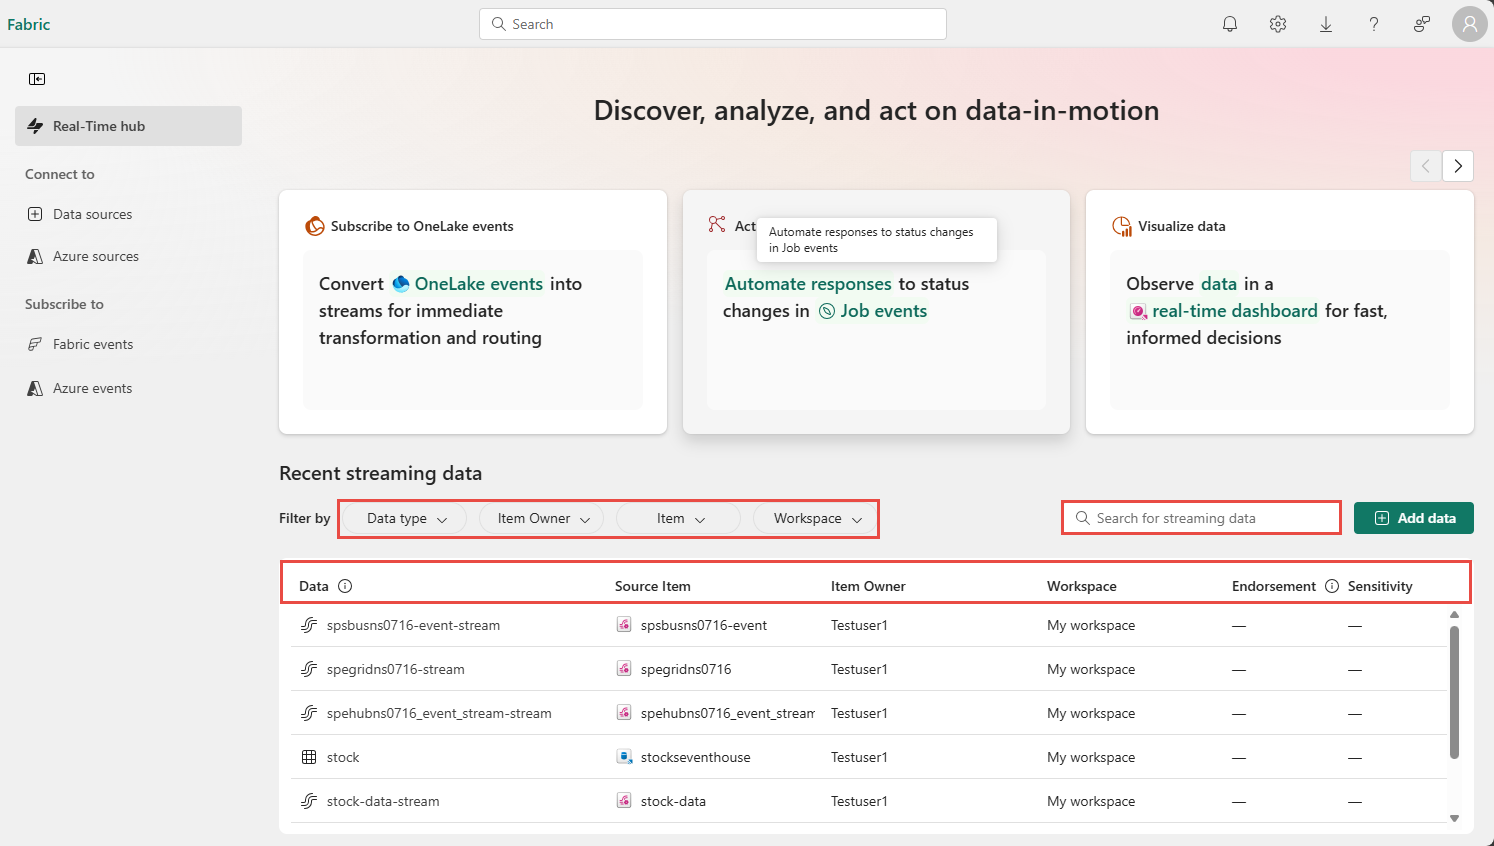Click the Source Item column header
The image size is (1494, 846).
point(652,586)
